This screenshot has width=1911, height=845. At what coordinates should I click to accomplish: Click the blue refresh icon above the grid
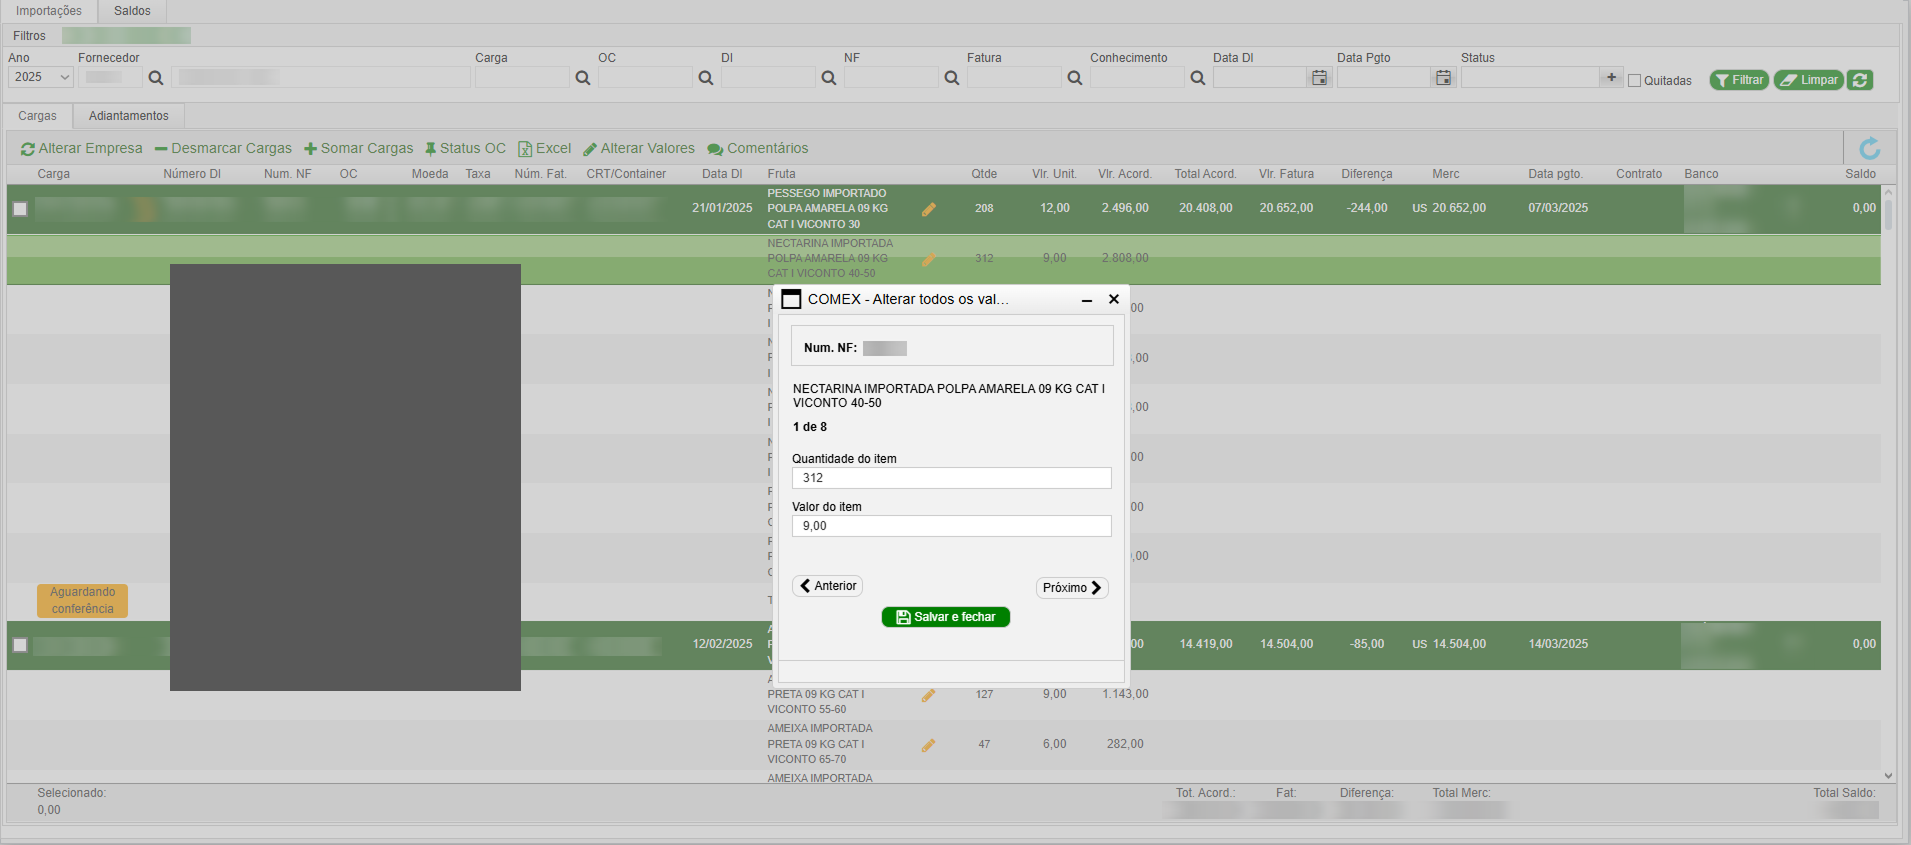click(1868, 149)
